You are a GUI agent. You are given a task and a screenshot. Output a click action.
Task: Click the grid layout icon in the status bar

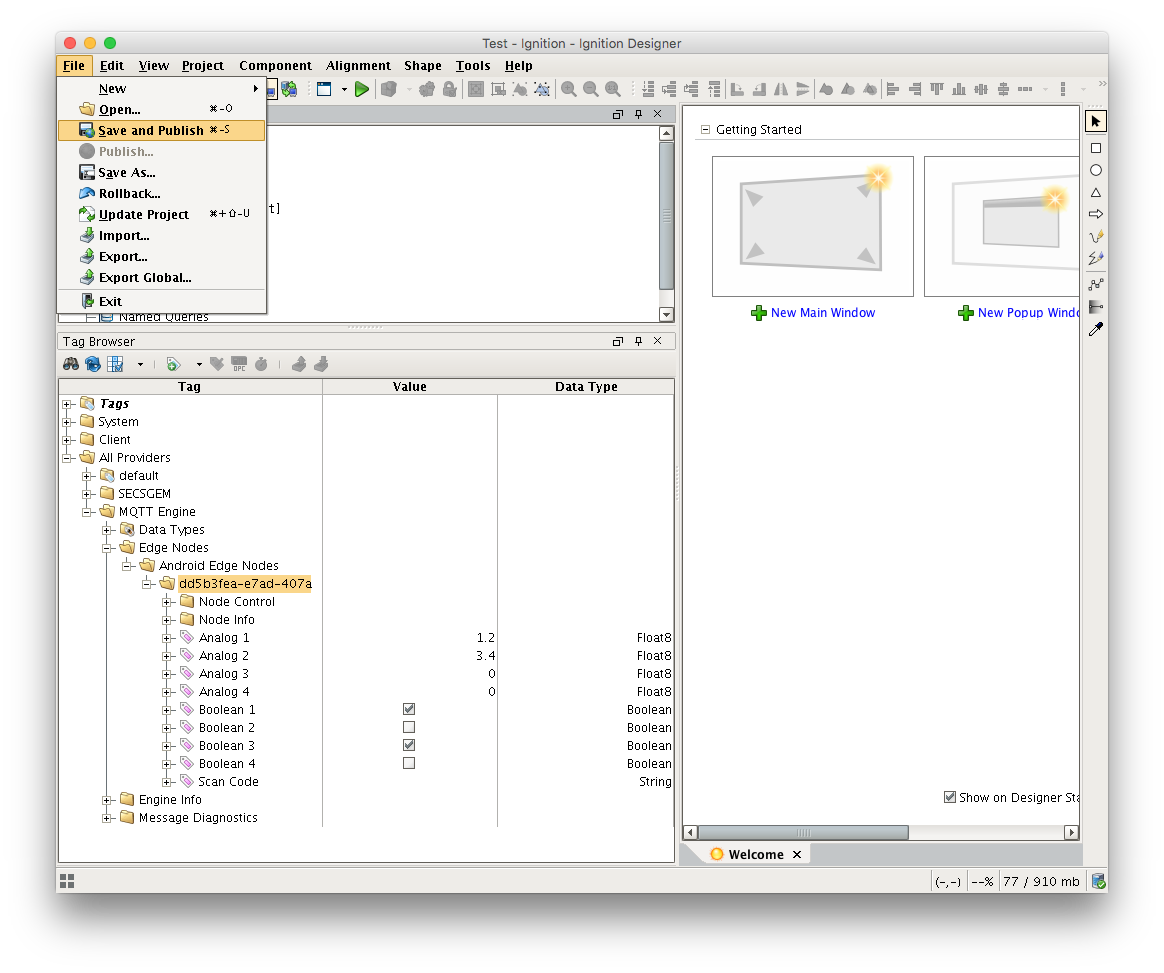67,881
